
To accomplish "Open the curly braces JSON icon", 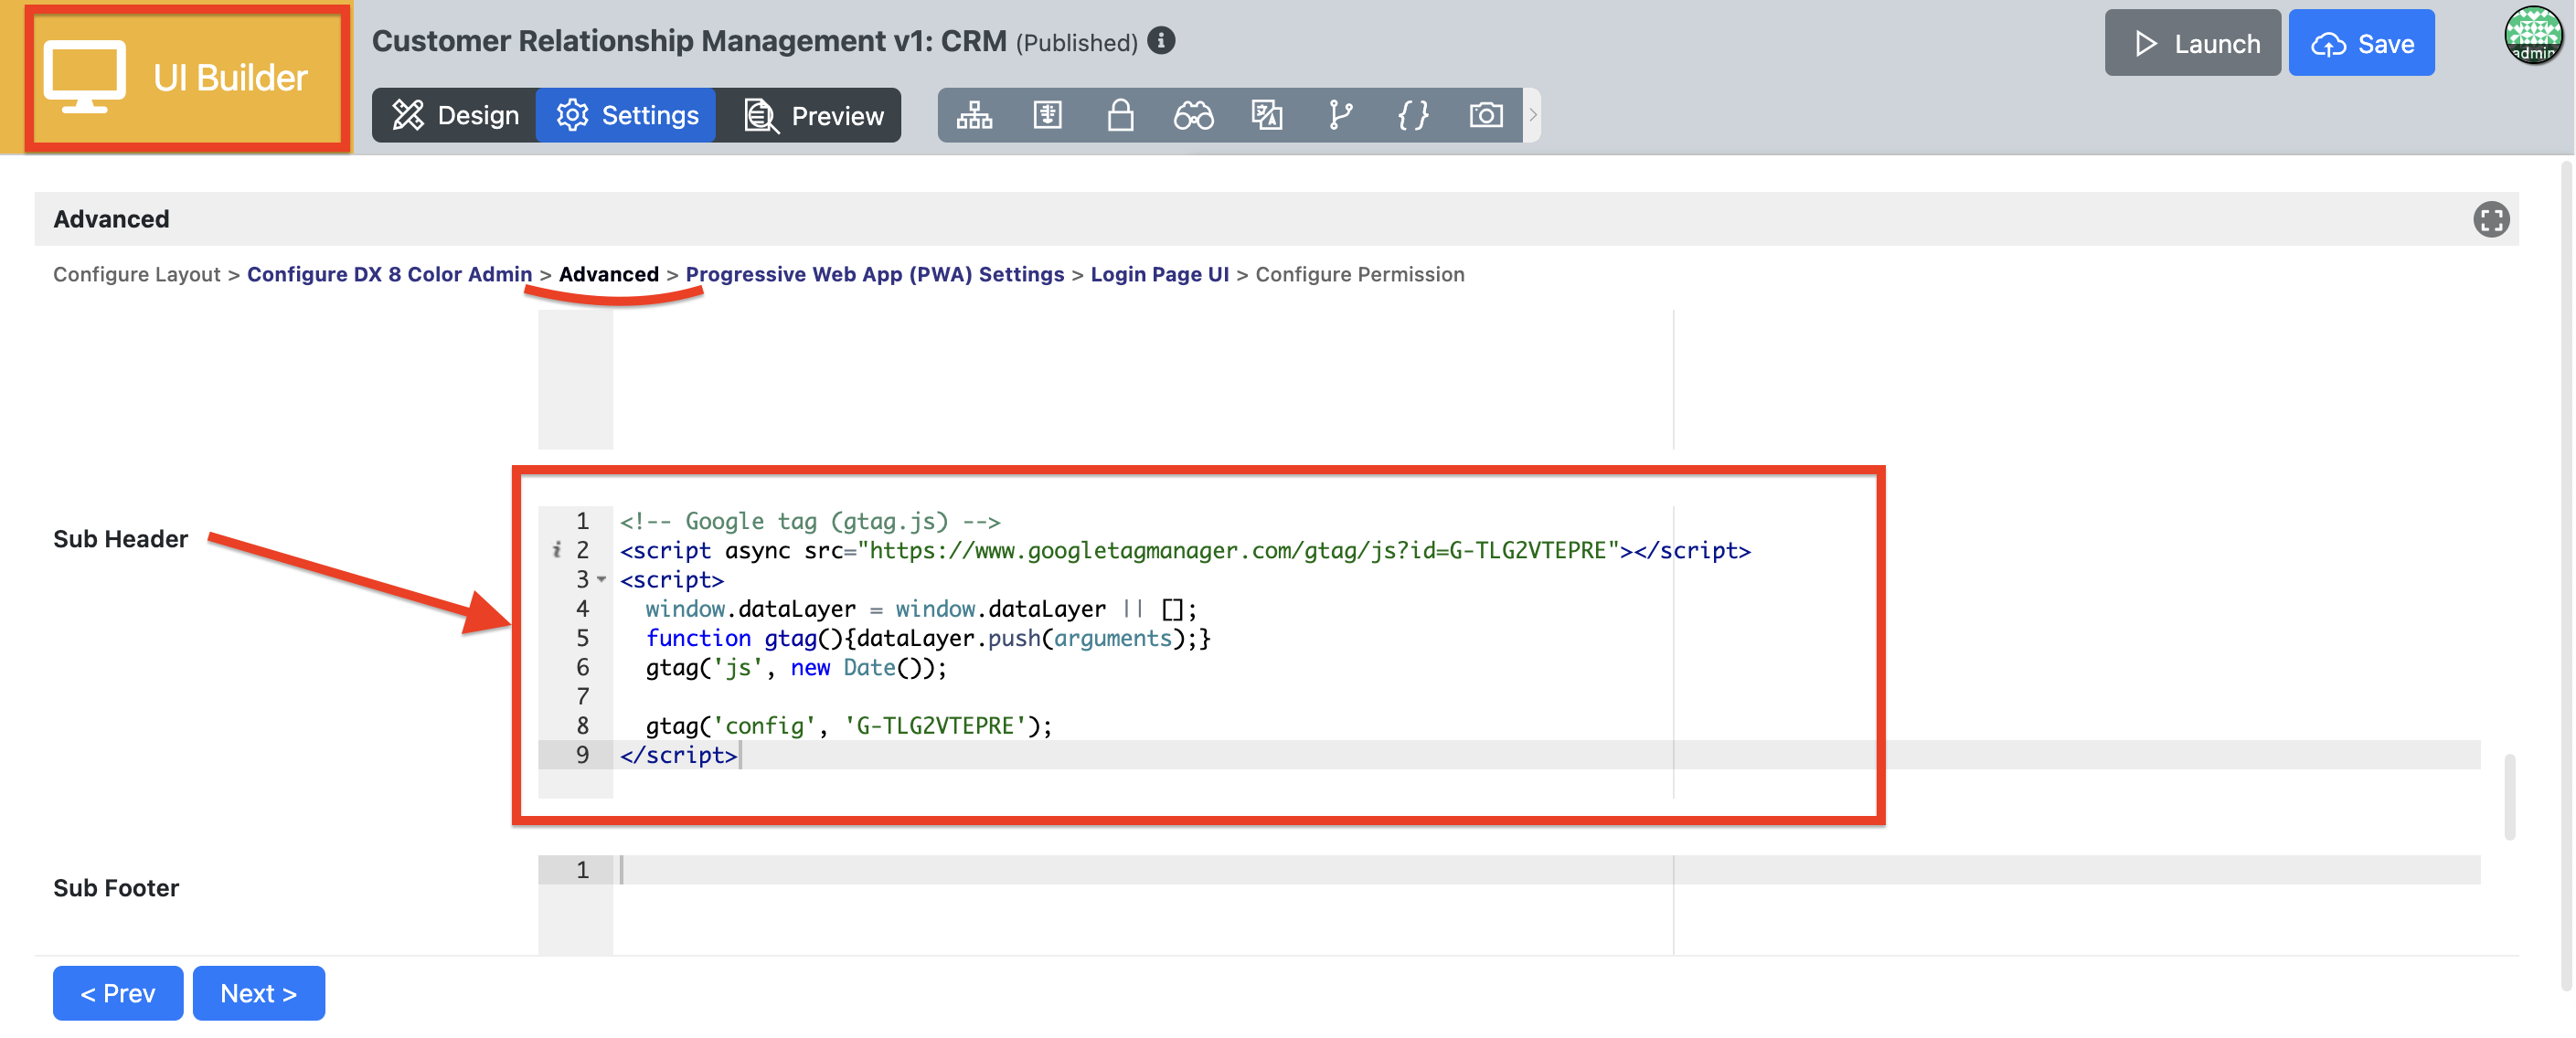I will (x=1412, y=116).
